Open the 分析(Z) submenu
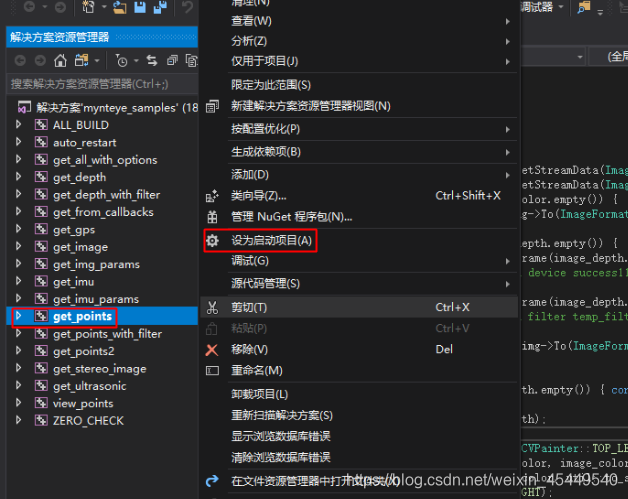Image resolution: width=628 pixels, height=499 pixels. 359,41
